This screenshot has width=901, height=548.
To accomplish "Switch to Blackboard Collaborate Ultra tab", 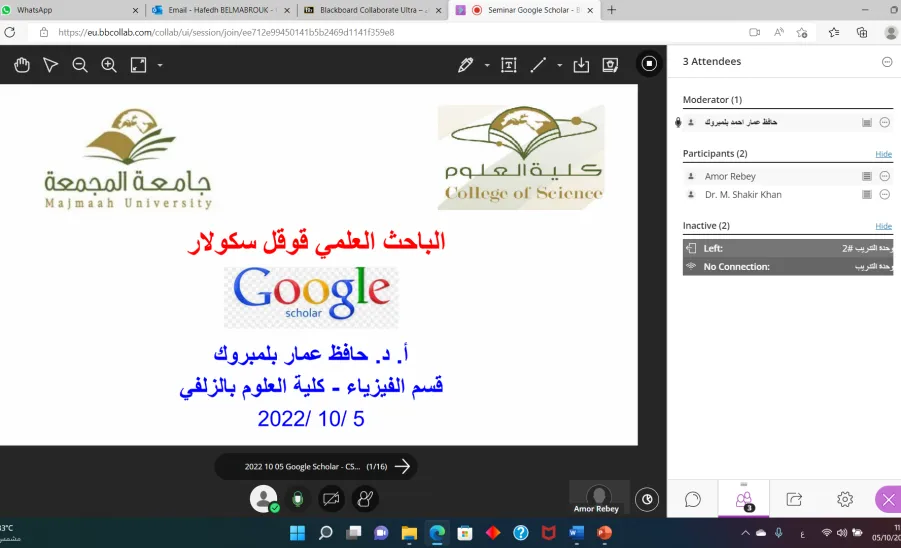I will click(374, 10).
